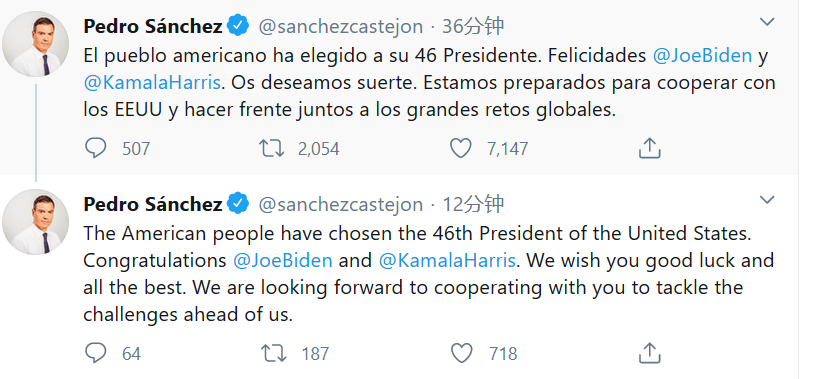Image resolution: width=813 pixels, height=379 pixels.
Task: Open the 12分钟 timestamp of the second tweet
Action: (x=472, y=204)
